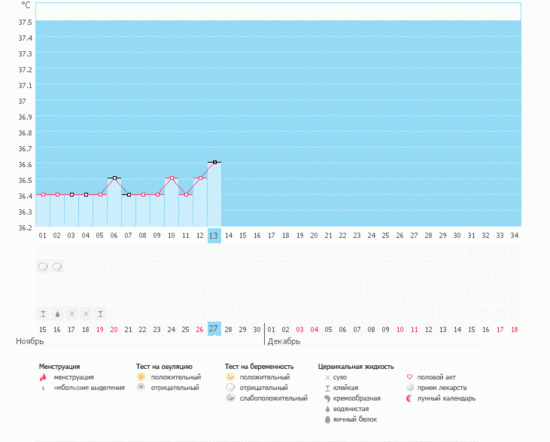The image size is (550, 442).
Task: Click the sticky fluid icon on November 19
Action: click(x=100, y=314)
